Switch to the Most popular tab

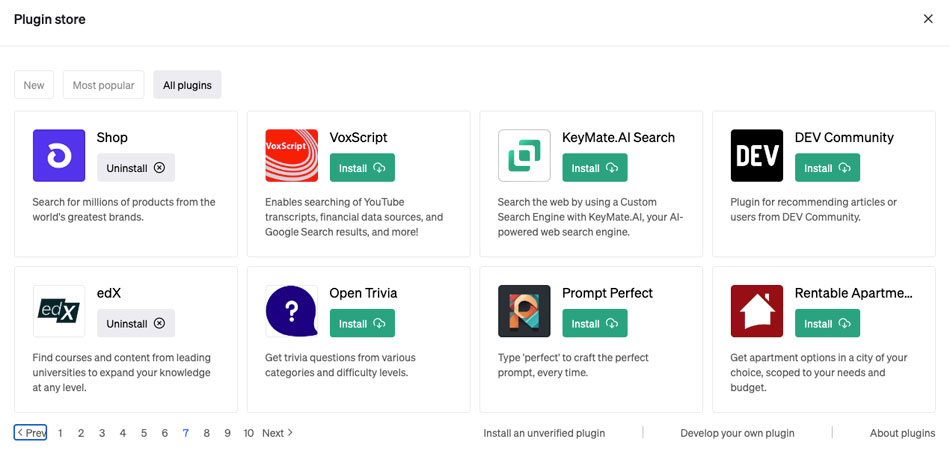click(104, 85)
